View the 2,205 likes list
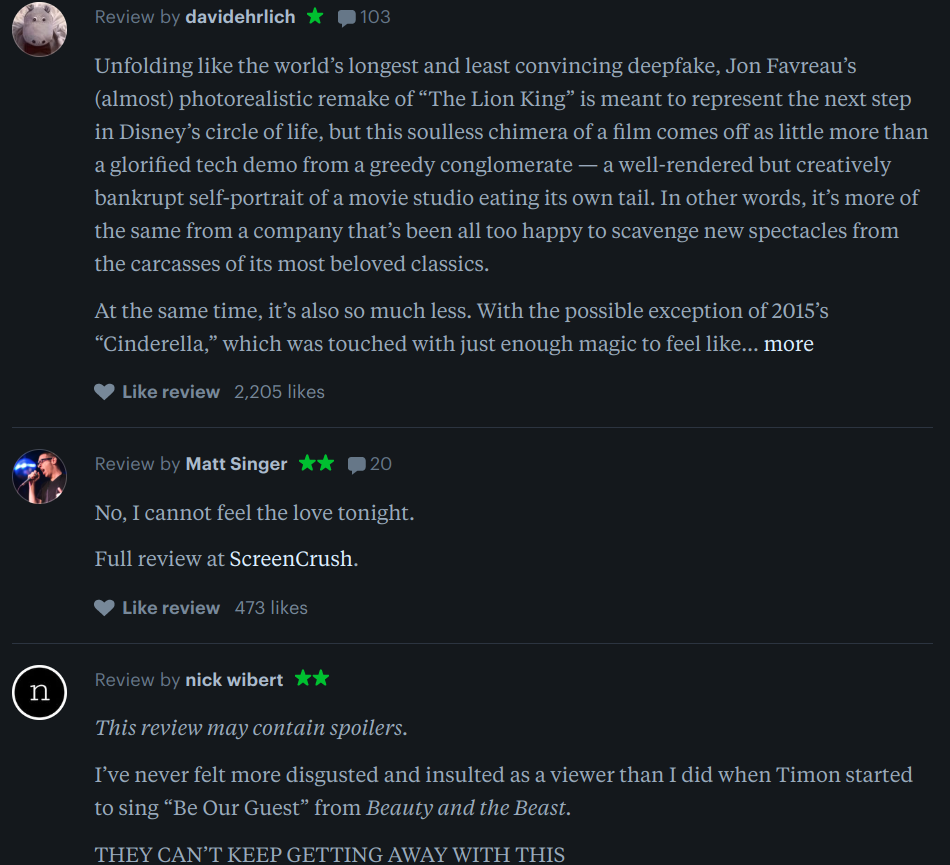The image size is (950, 865). tap(279, 392)
